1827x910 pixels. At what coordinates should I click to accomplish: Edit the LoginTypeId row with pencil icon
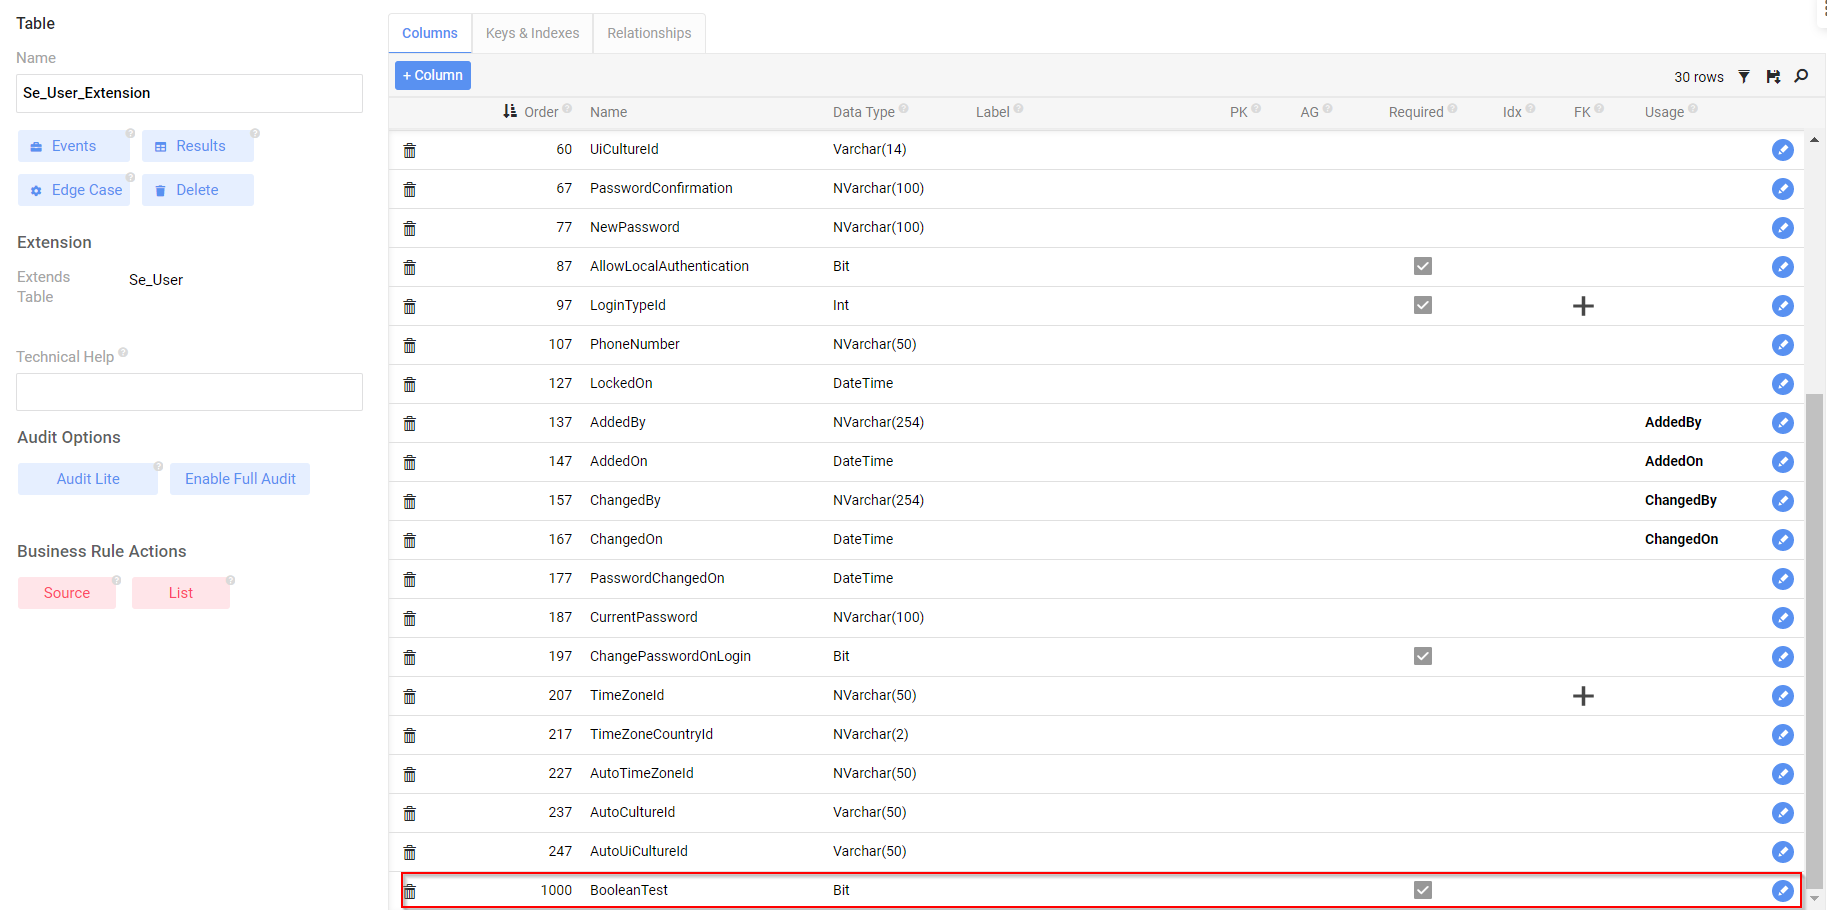pyautogui.click(x=1782, y=306)
